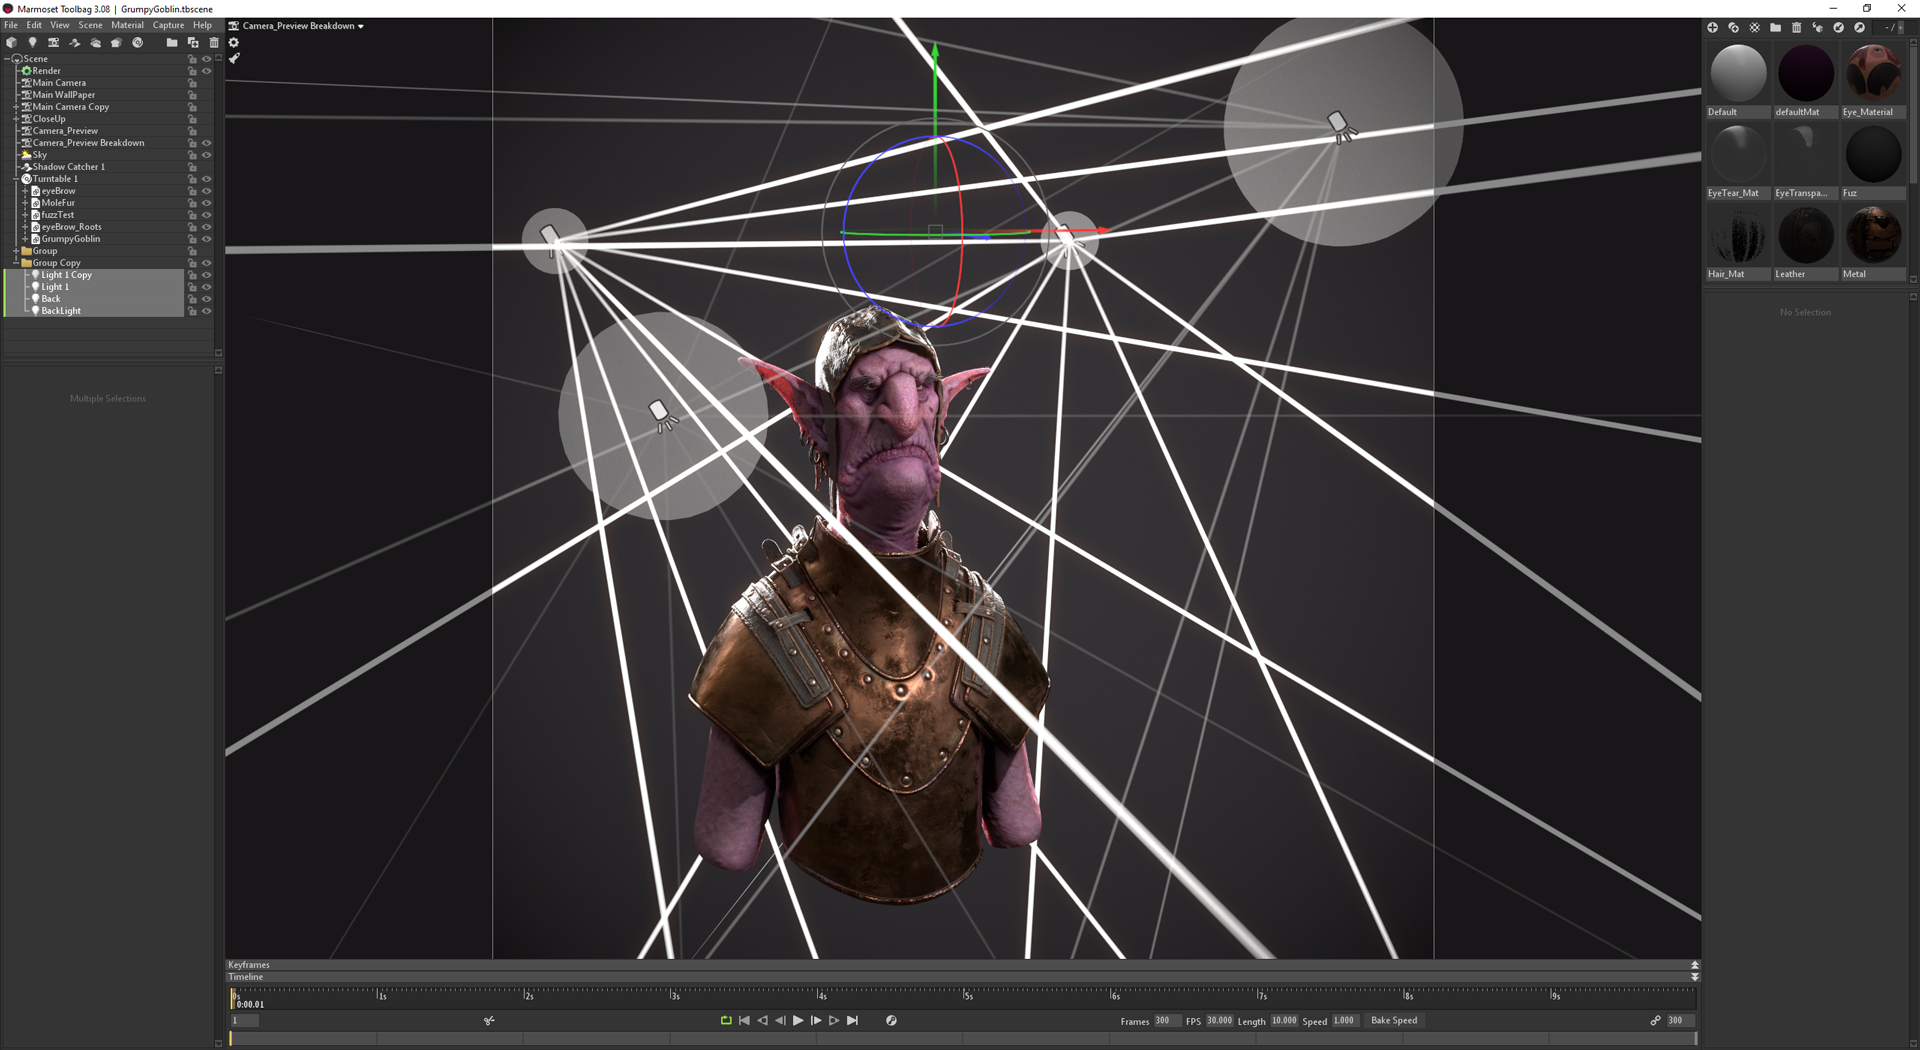Add a shadow catcher object icon

click(75, 43)
